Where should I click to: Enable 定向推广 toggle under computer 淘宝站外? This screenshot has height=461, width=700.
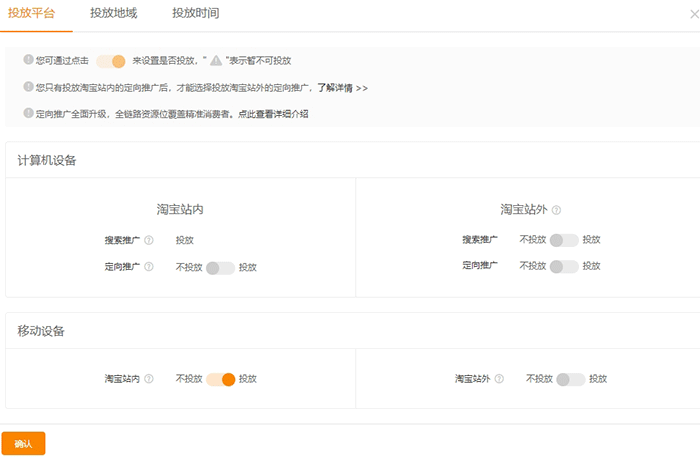[564, 267]
